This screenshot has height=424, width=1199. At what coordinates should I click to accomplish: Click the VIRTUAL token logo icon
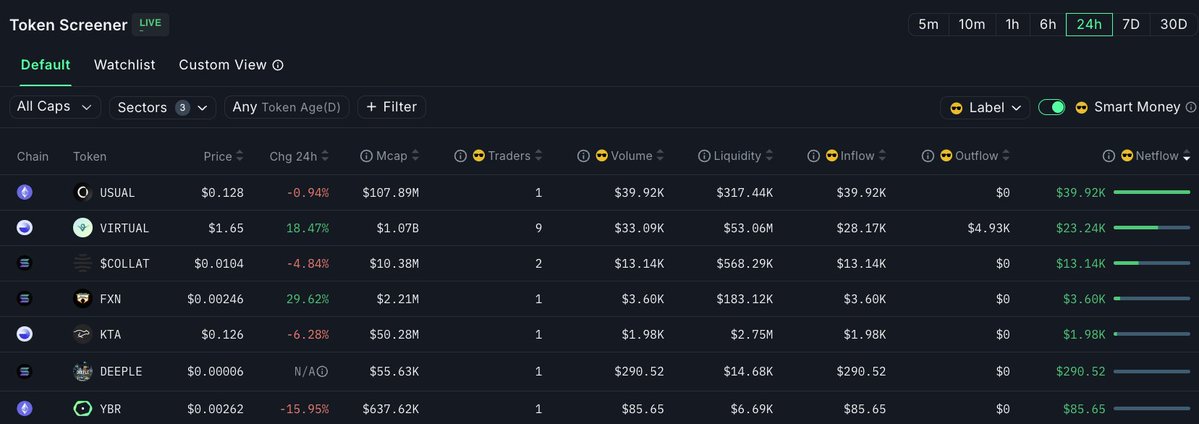click(83, 228)
